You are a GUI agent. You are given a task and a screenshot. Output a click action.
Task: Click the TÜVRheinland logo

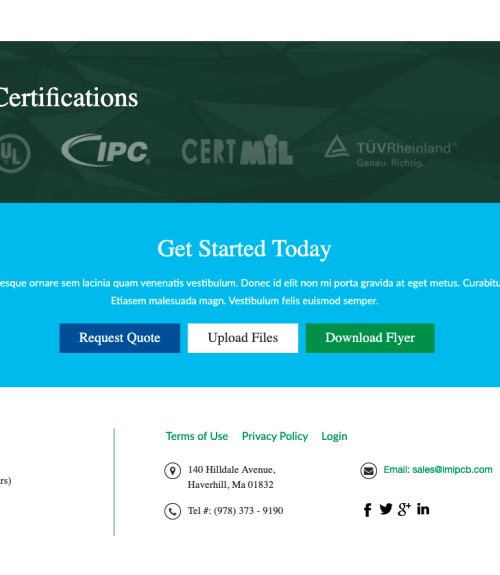[390, 151]
